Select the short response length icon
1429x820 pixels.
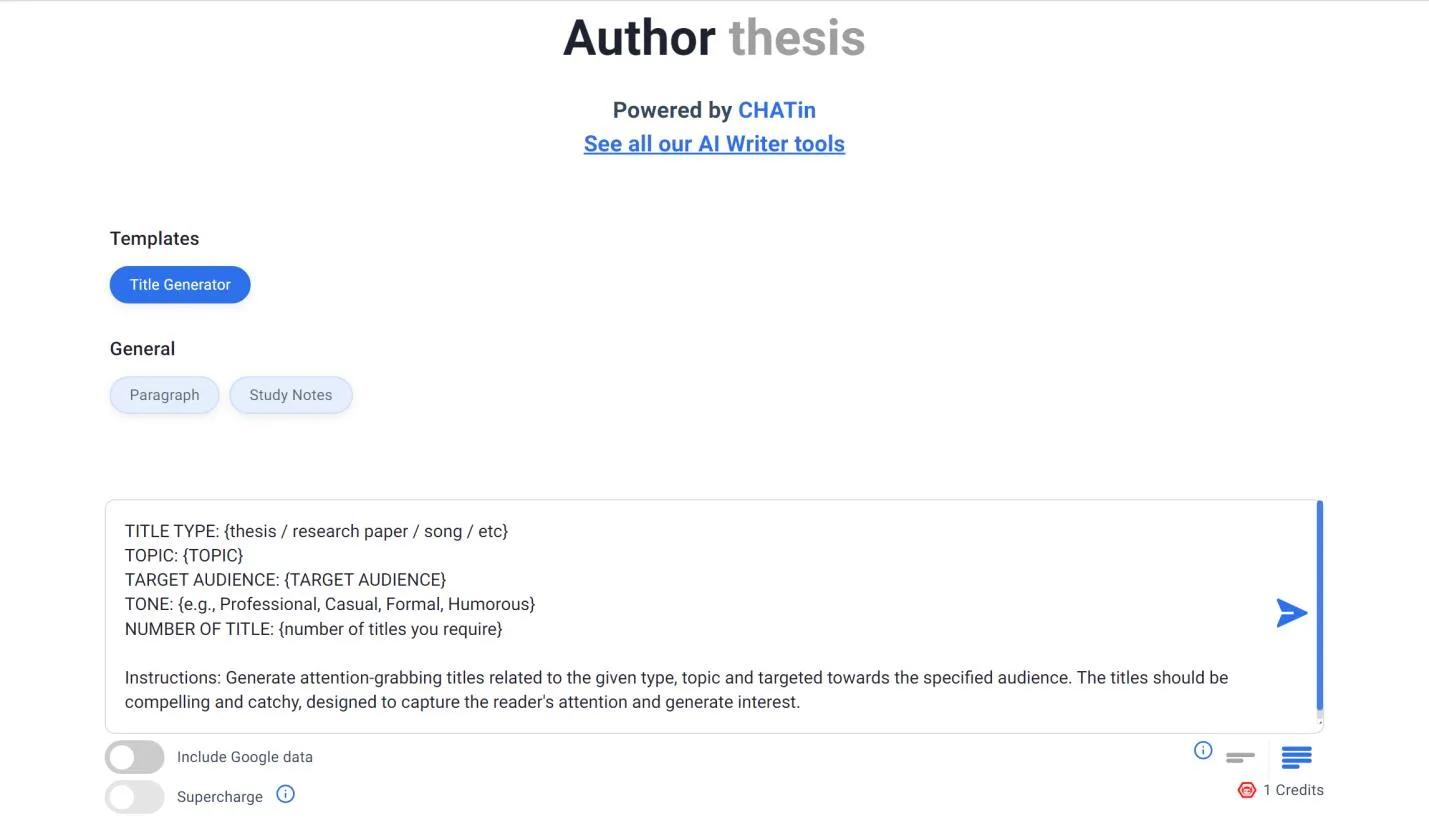click(x=1239, y=757)
